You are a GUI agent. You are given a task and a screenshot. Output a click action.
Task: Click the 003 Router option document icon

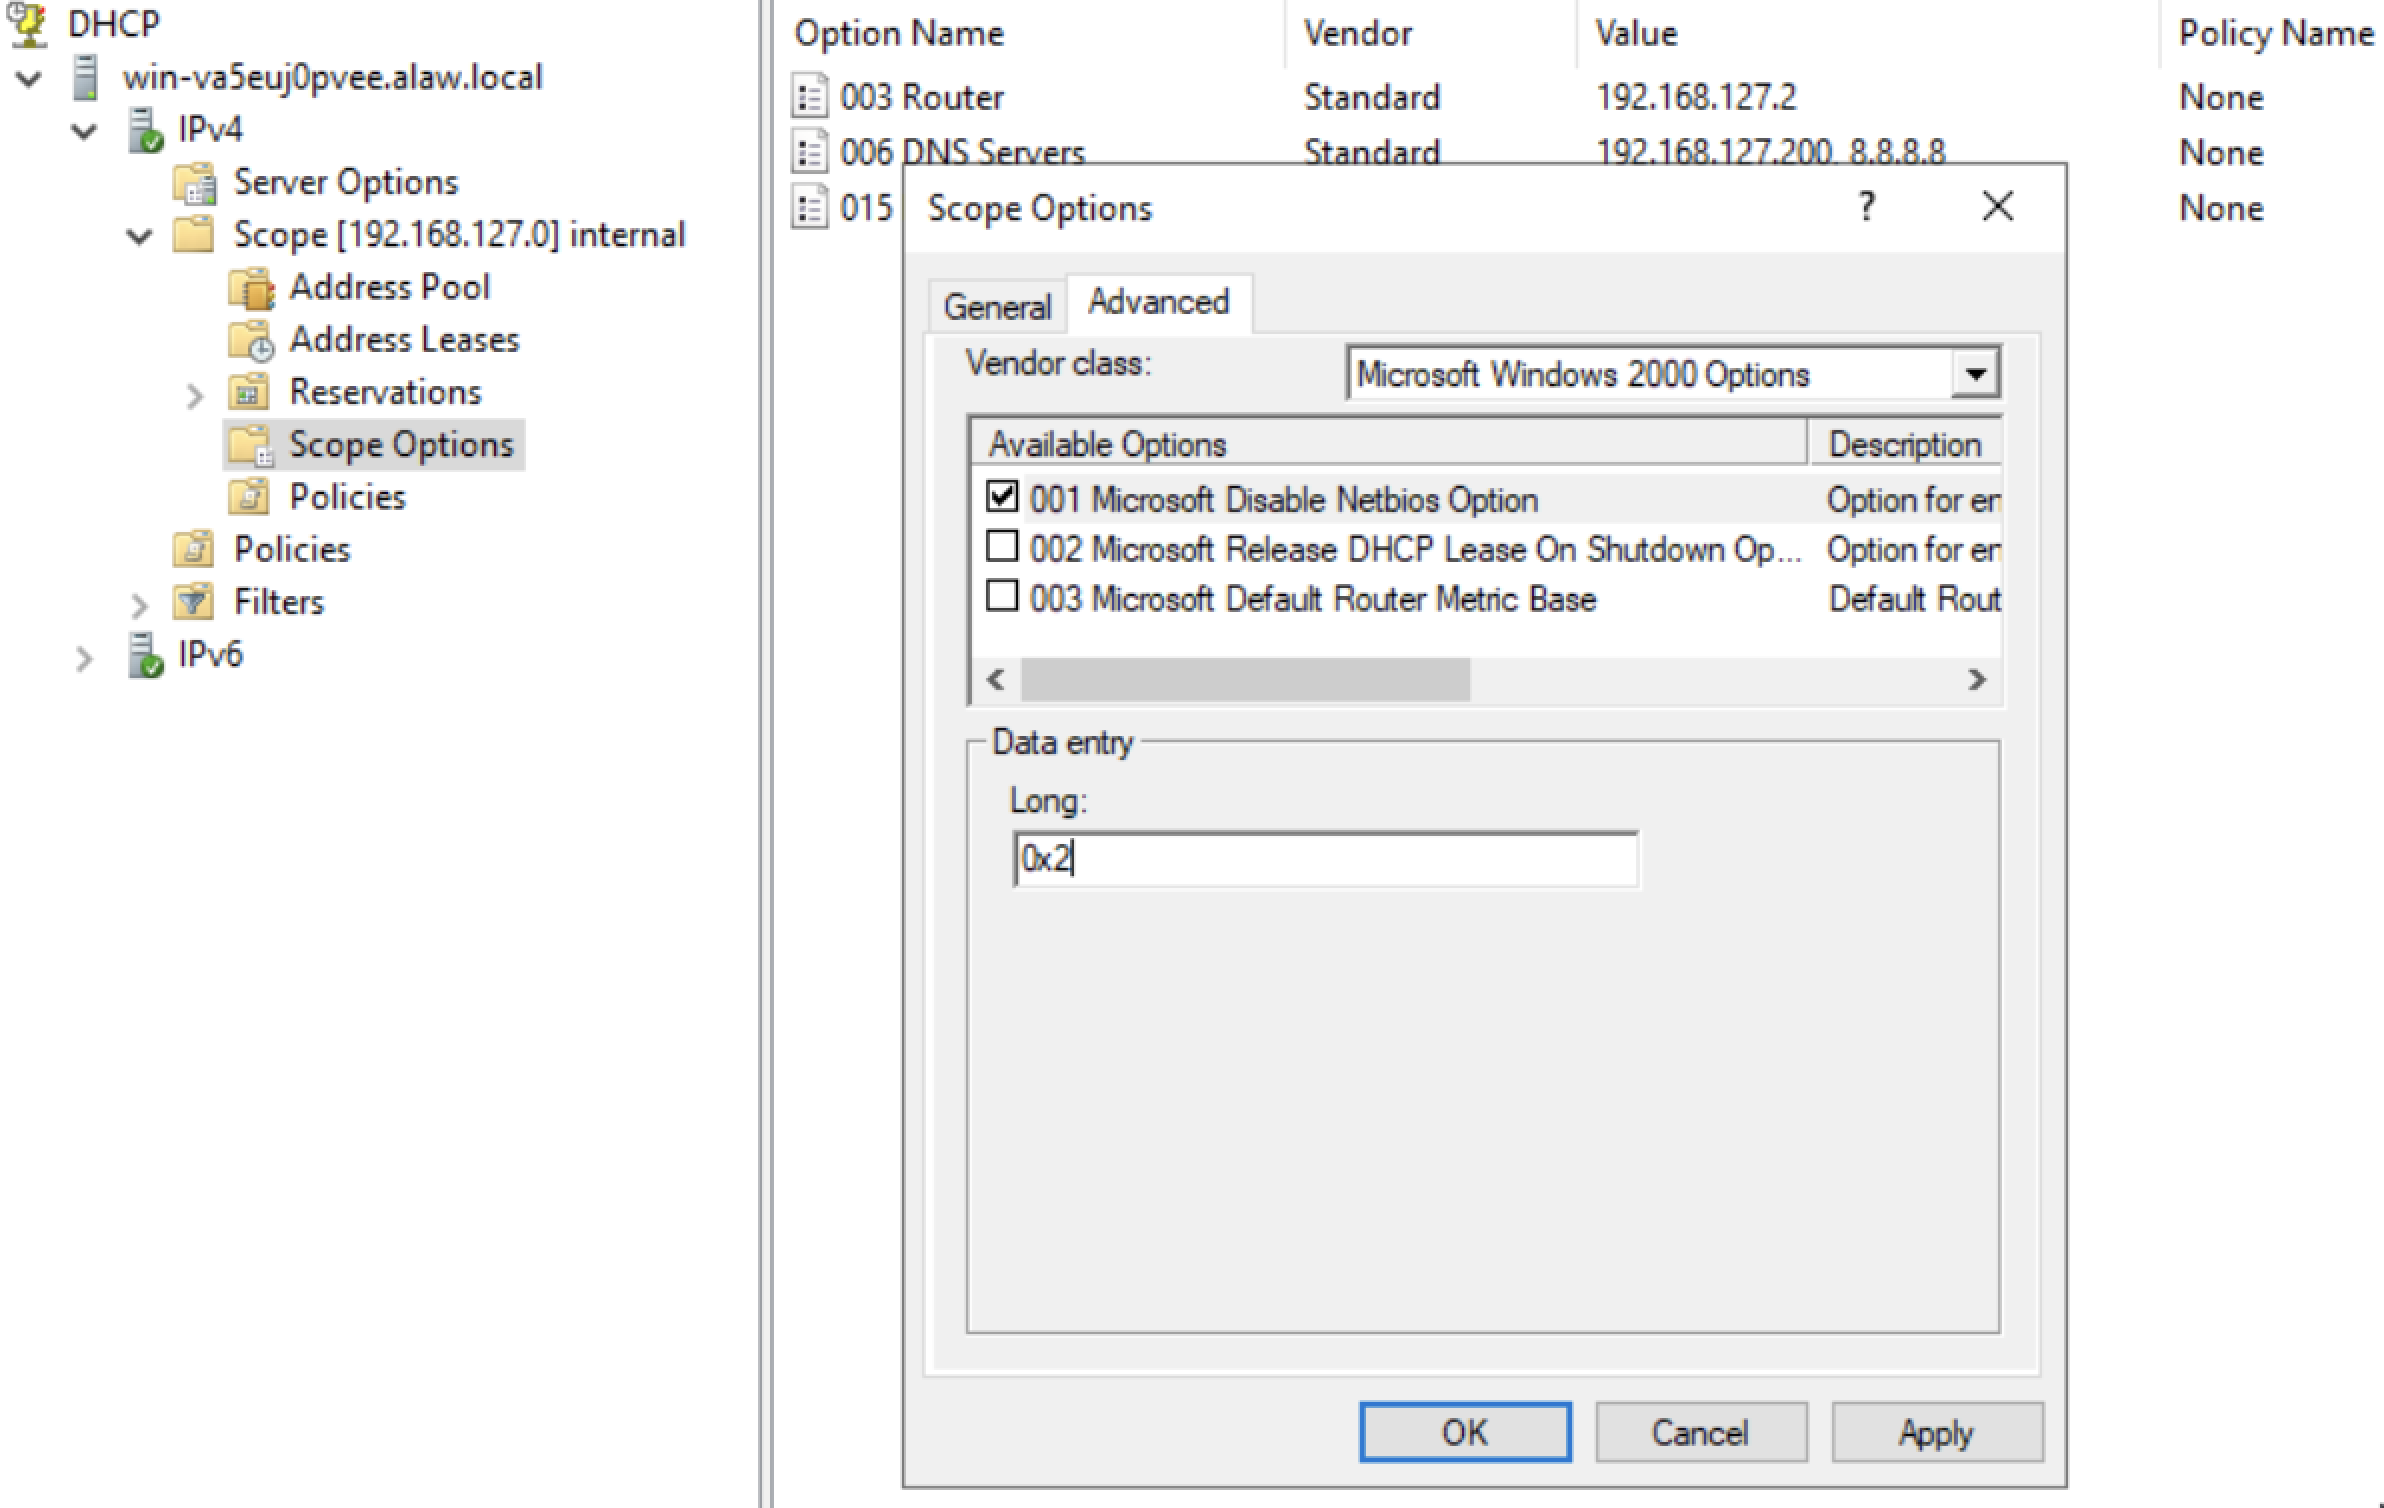click(x=810, y=97)
